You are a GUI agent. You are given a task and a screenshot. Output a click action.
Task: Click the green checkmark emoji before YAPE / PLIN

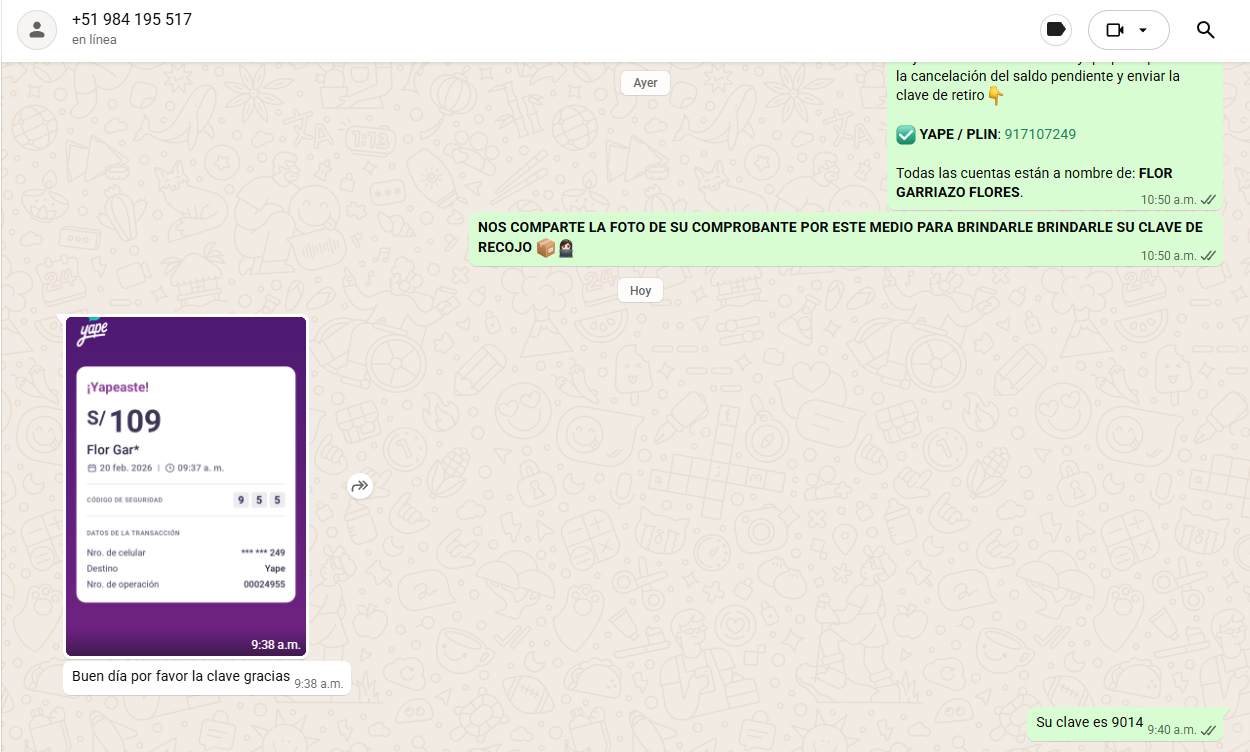click(x=906, y=134)
